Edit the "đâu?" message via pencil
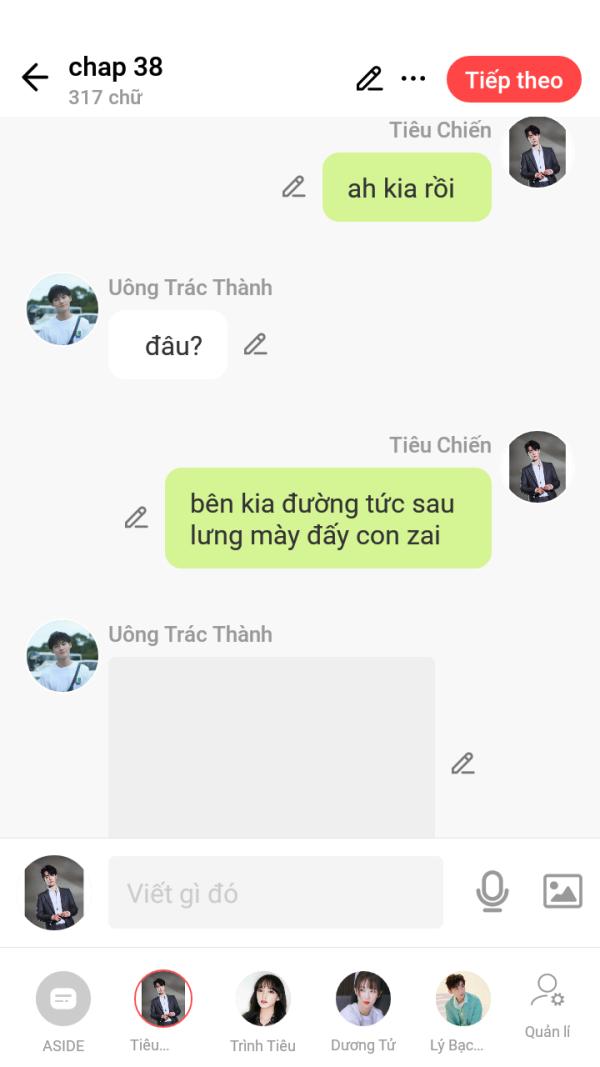Image resolution: width=600 pixels, height=1067 pixels. click(256, 344)
